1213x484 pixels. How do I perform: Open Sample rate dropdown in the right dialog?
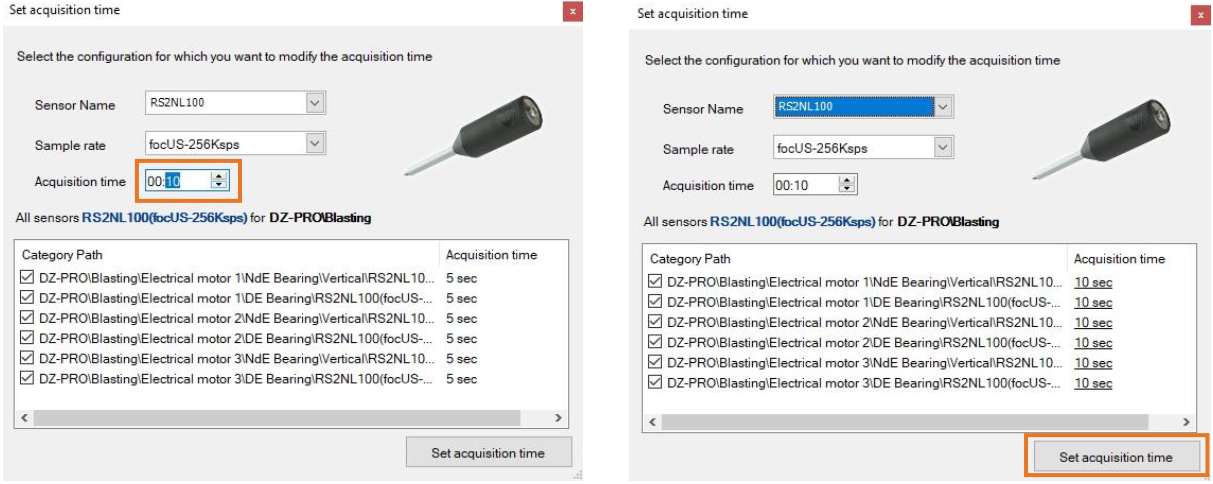943,148
